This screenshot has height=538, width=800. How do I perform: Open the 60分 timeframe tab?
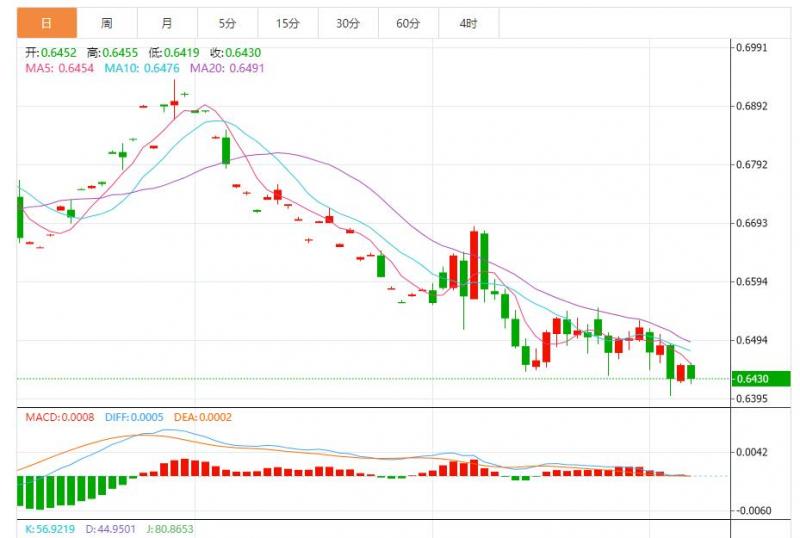pyautogui.click(x=408, y=23)
